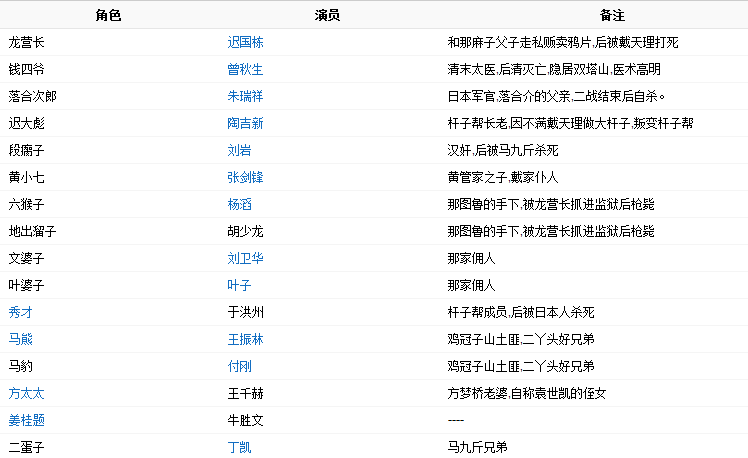Click the 备注 column header
The image size is (748, 458).
click(612, 16)
